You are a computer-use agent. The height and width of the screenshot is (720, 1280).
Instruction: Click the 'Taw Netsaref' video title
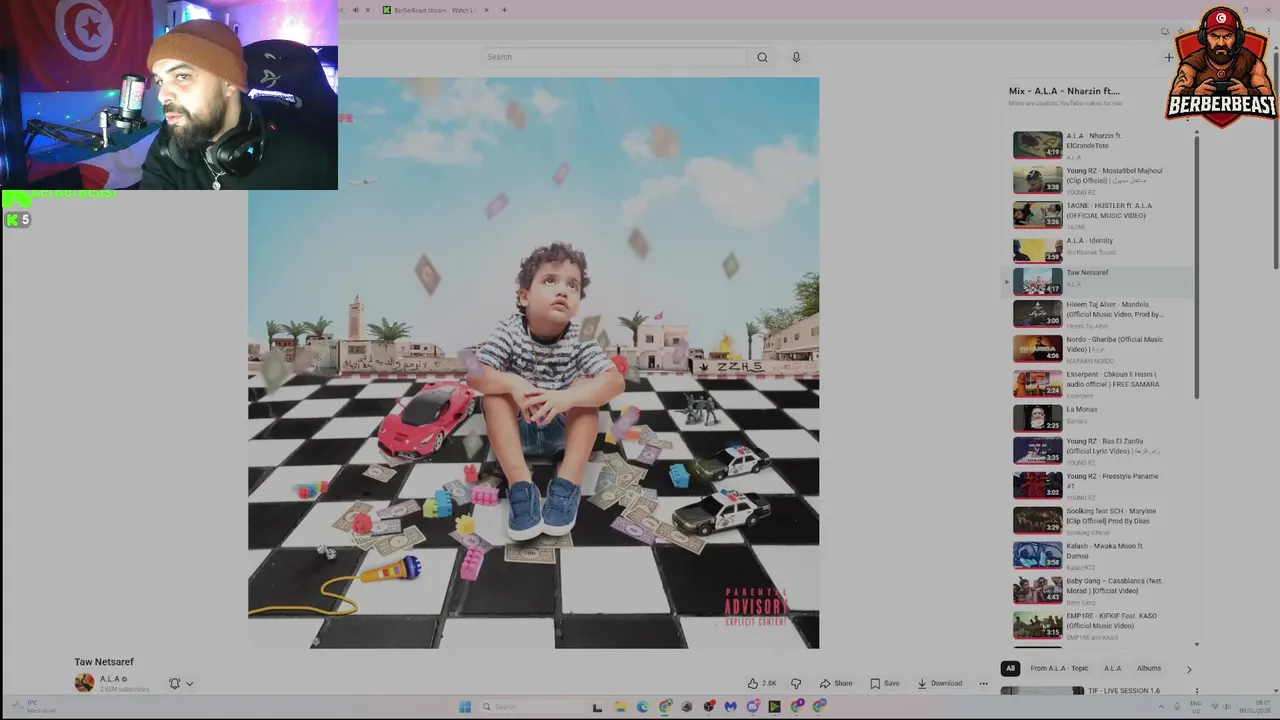click(104, 662)
